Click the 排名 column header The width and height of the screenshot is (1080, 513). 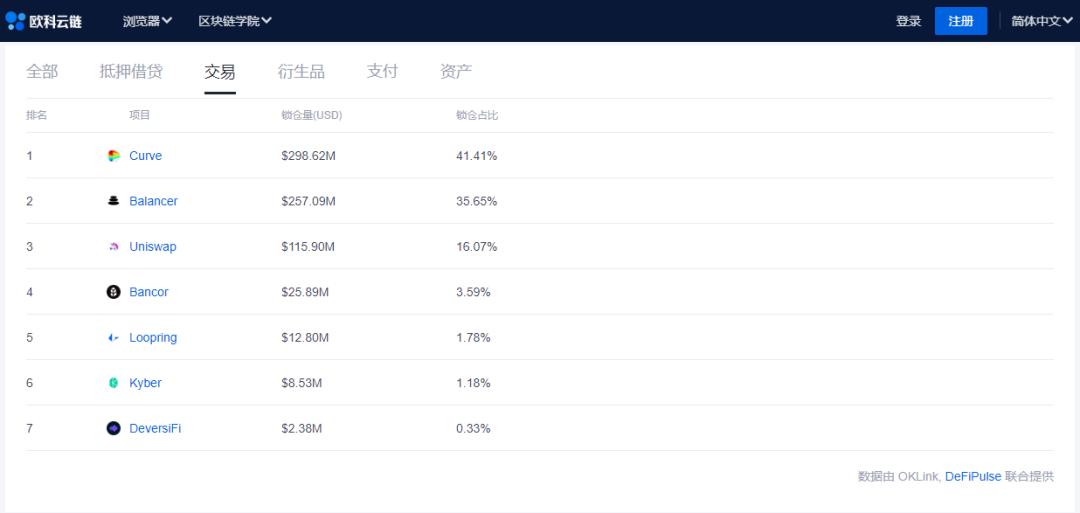(37, 115)
